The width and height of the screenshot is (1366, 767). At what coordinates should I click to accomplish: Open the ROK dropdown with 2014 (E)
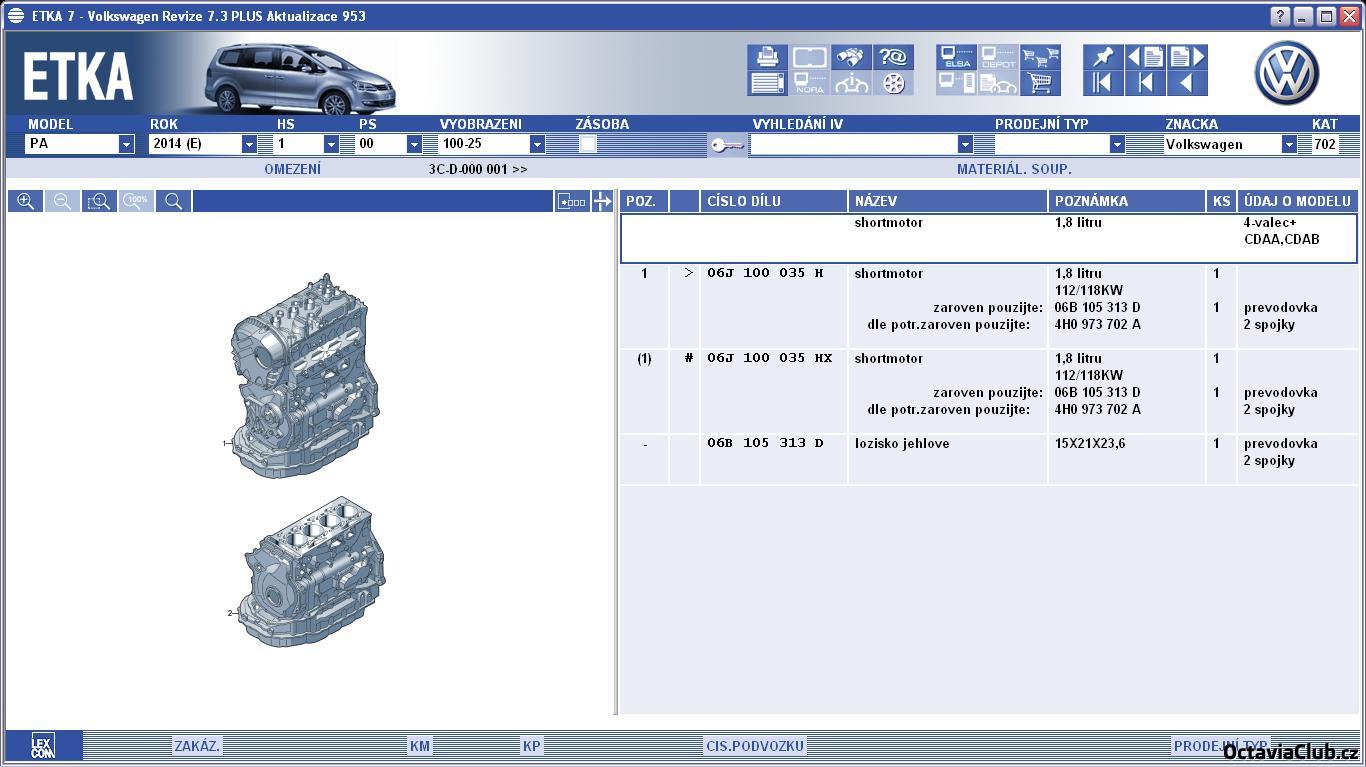pyautogui.click(x=249, y=144)
